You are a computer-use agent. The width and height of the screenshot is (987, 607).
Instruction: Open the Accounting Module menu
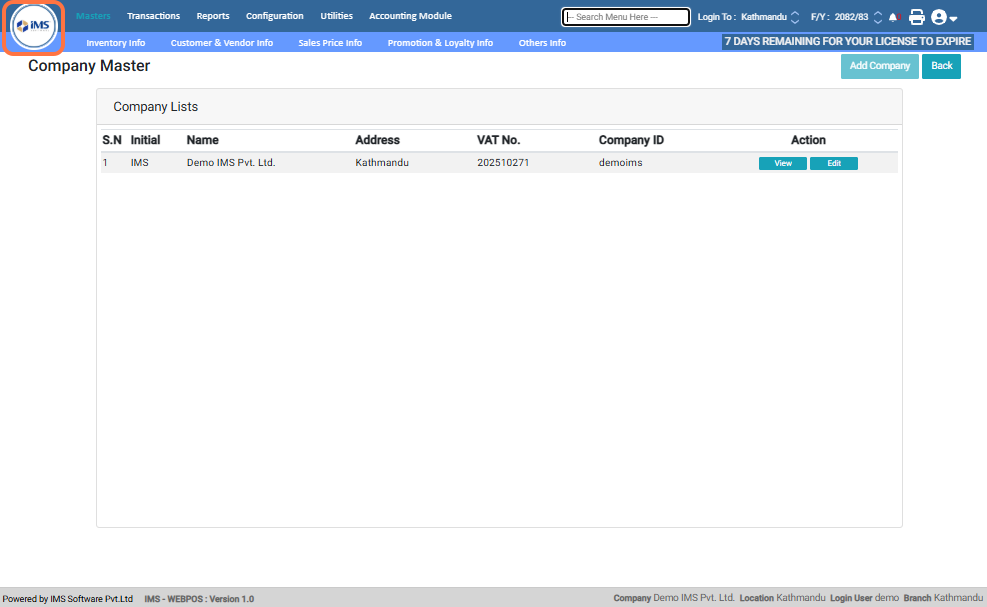[410, 16]
